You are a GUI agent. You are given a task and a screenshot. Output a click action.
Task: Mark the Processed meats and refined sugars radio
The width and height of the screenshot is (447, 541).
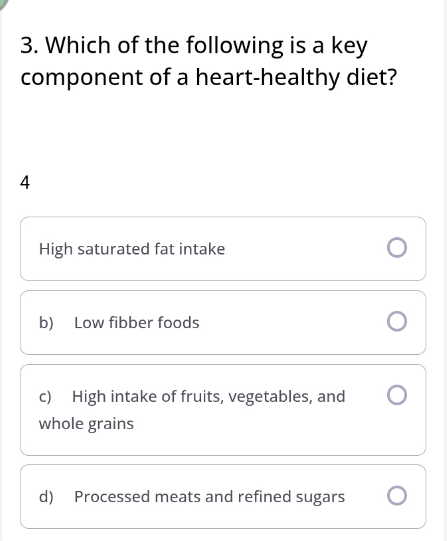click(x=397, y=496)
